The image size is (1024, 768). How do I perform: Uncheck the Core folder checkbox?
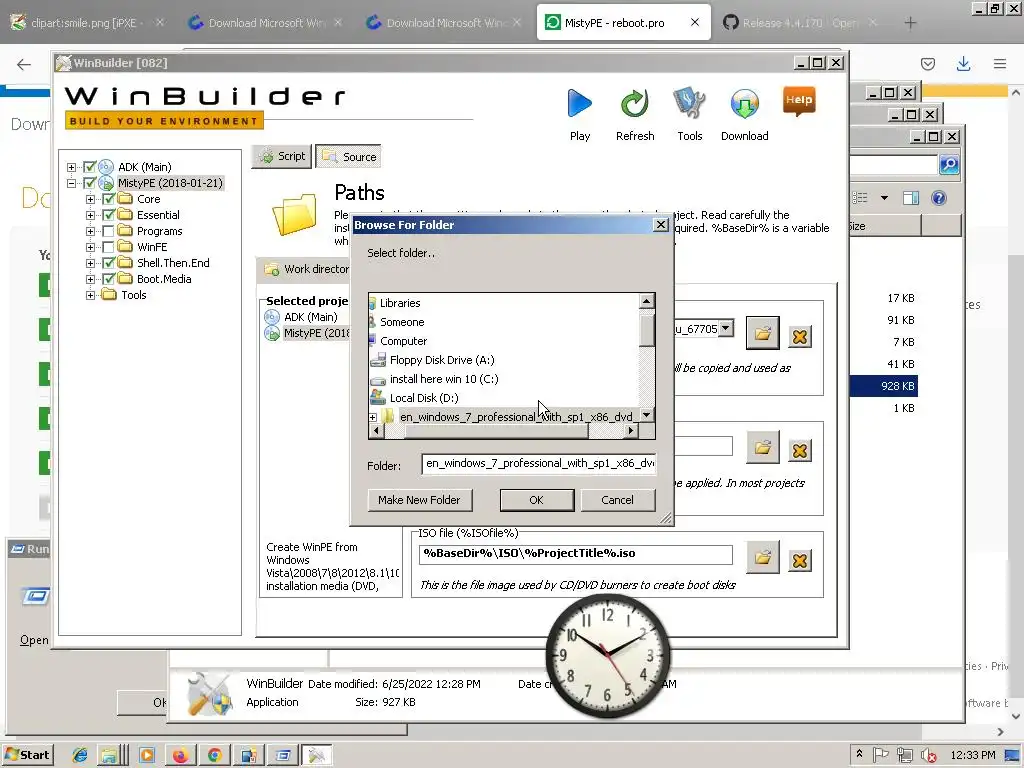click(108, 199)
